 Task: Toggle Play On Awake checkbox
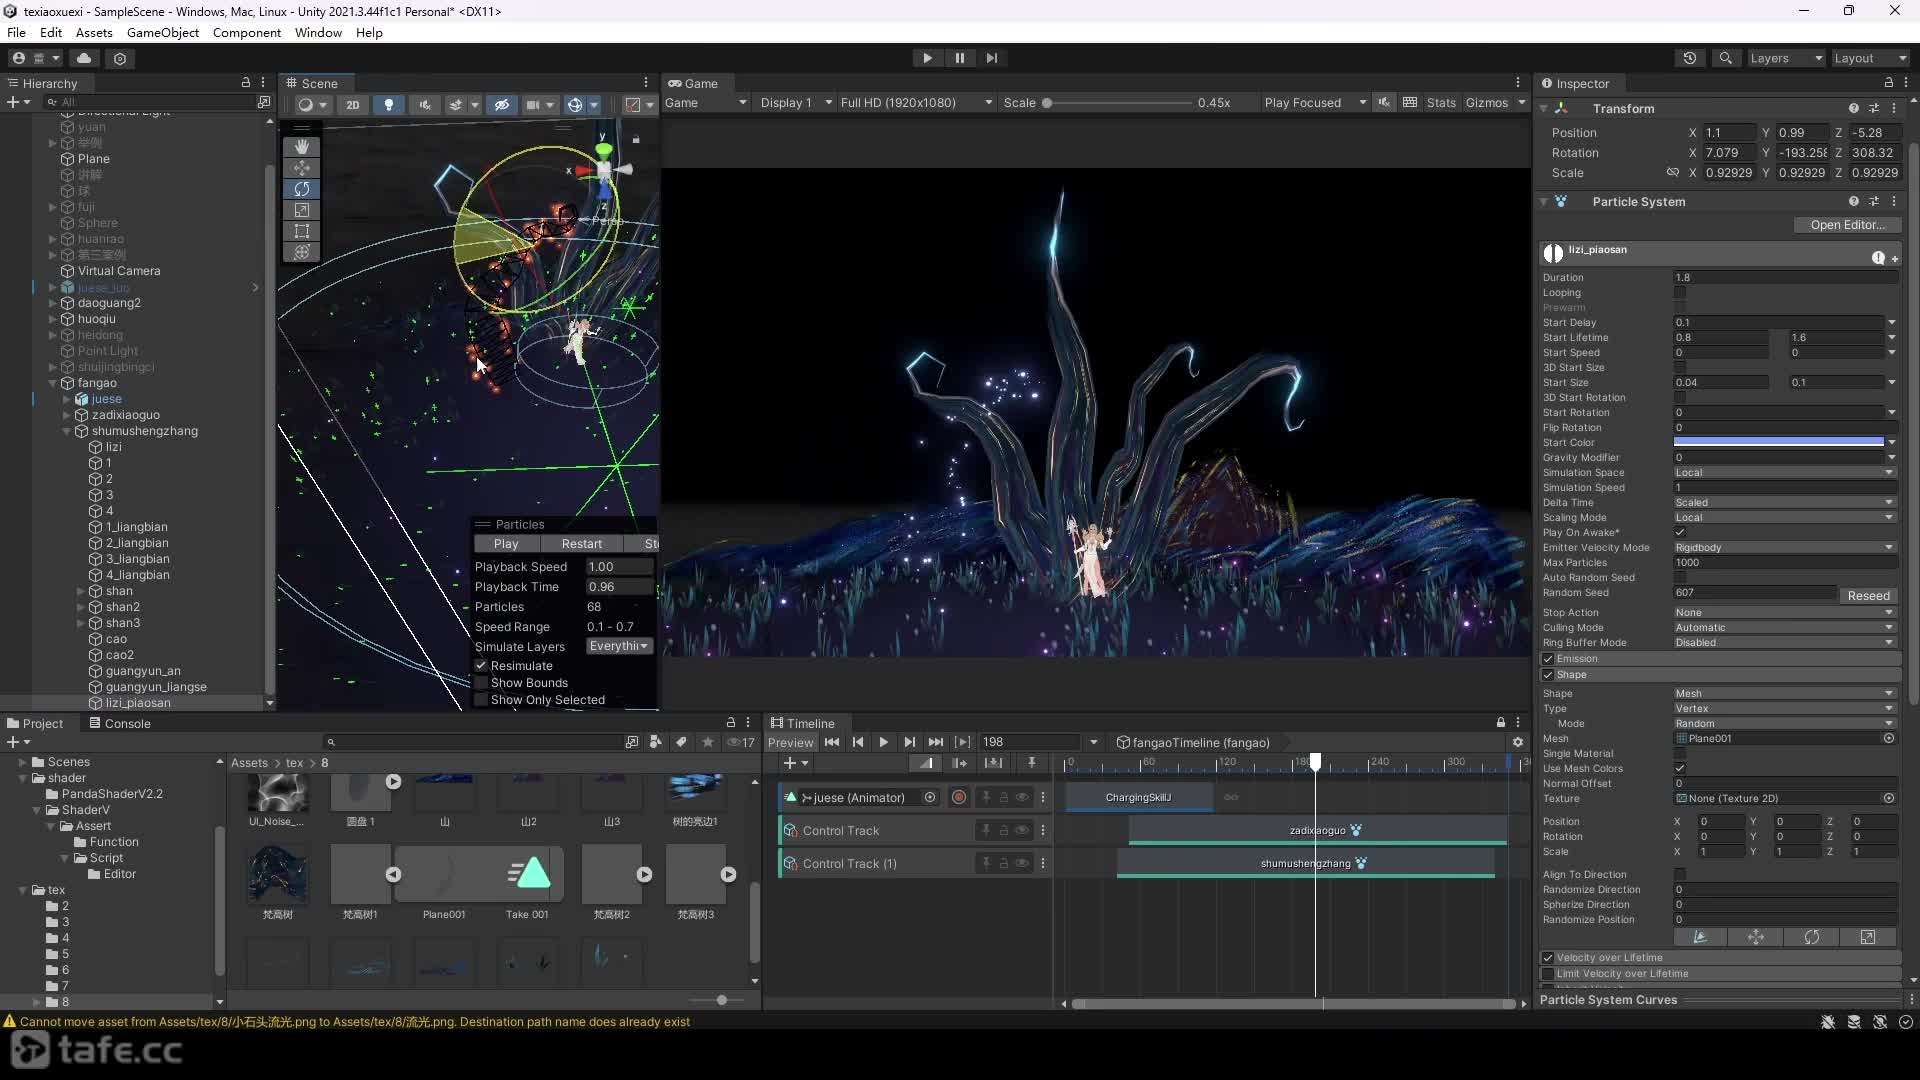point(1680,532)
